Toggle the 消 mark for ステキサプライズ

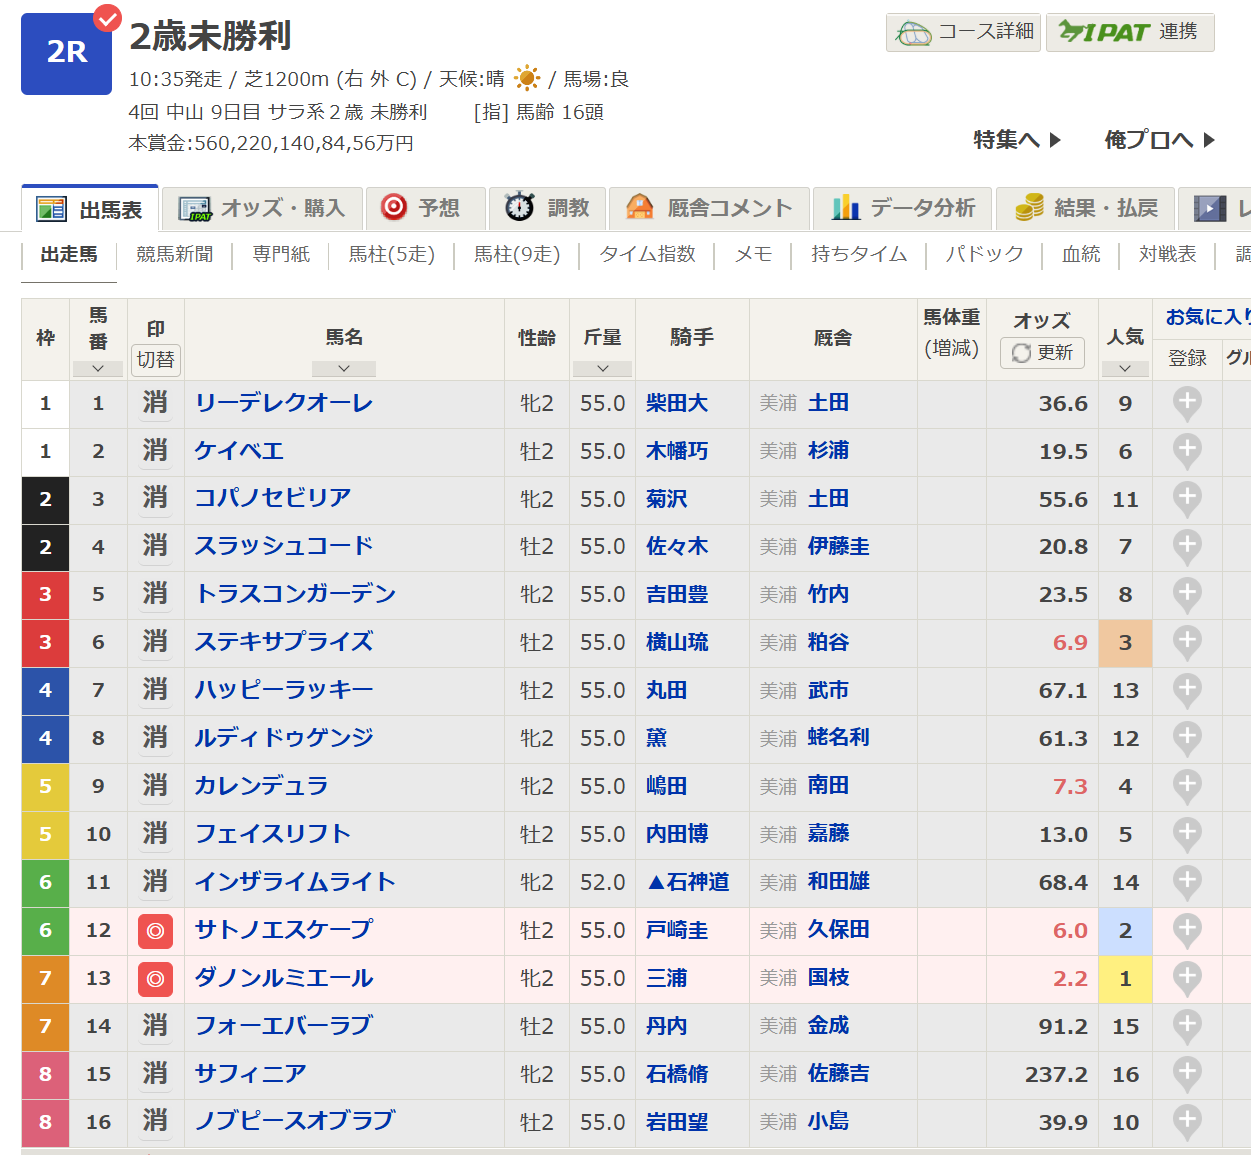pos(155,642)
